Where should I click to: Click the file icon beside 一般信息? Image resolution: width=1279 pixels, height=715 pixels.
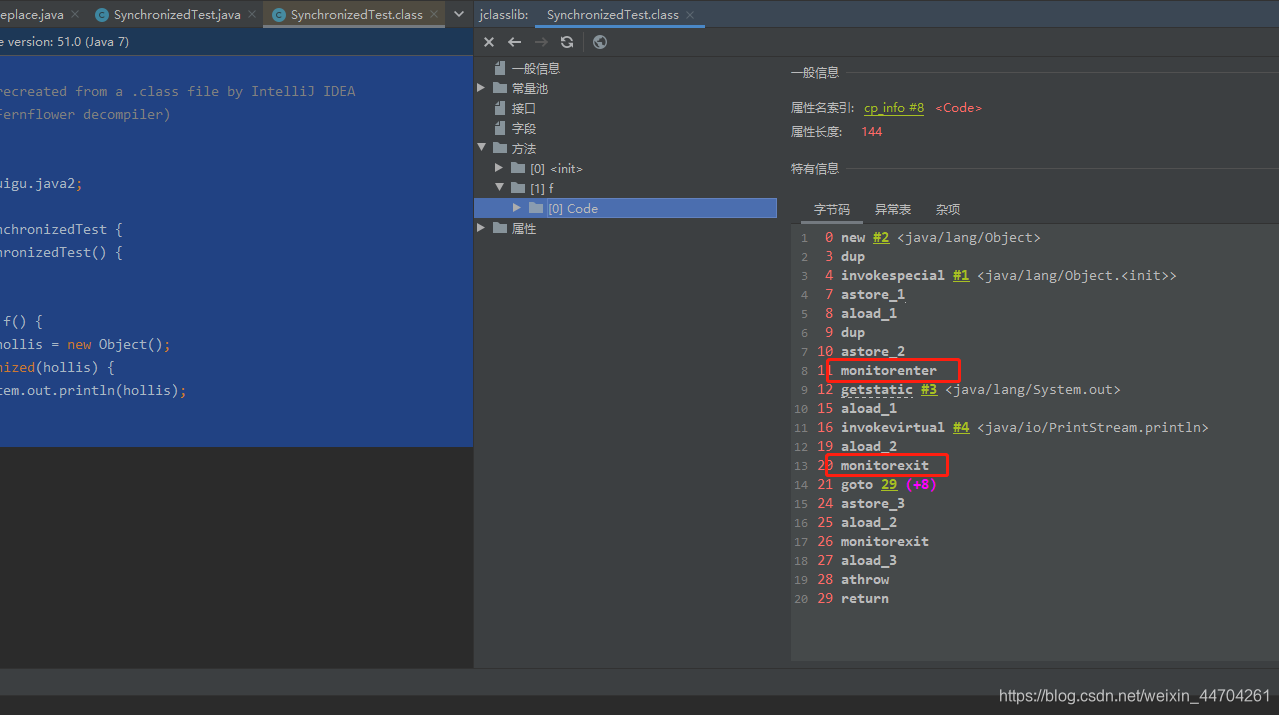[x=500, y=68]
